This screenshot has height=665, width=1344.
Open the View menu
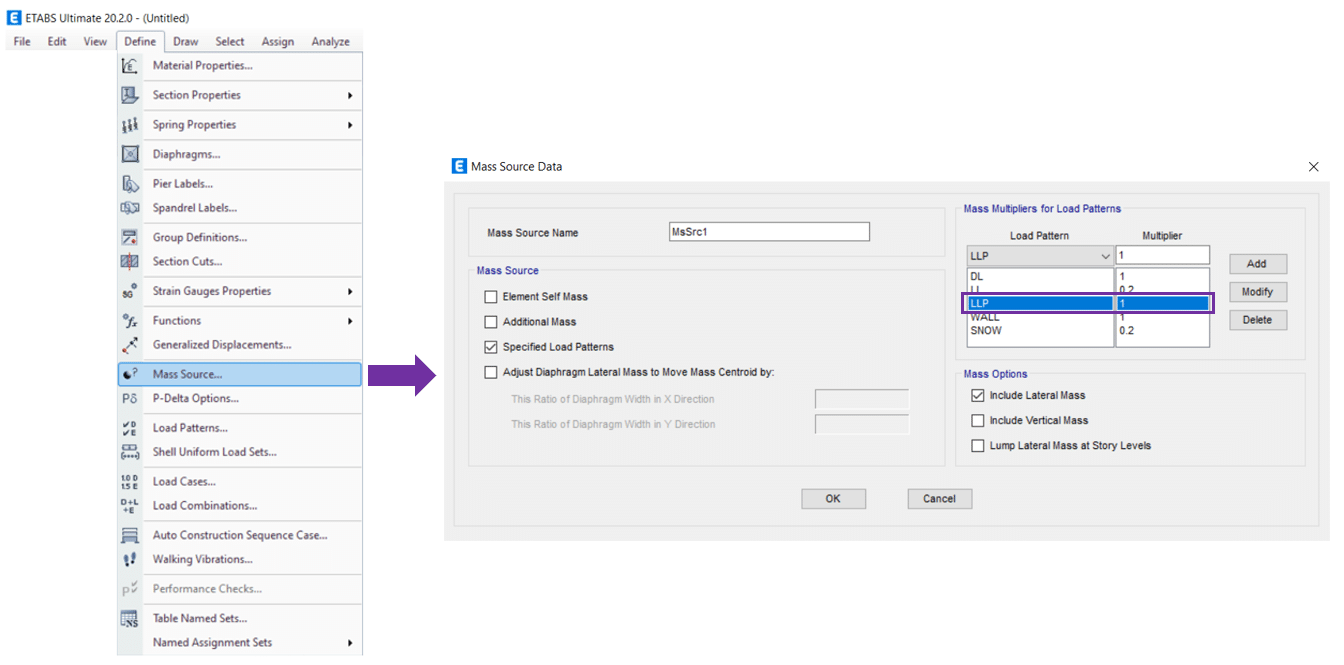pyautogui.click(x=95, y=41)
